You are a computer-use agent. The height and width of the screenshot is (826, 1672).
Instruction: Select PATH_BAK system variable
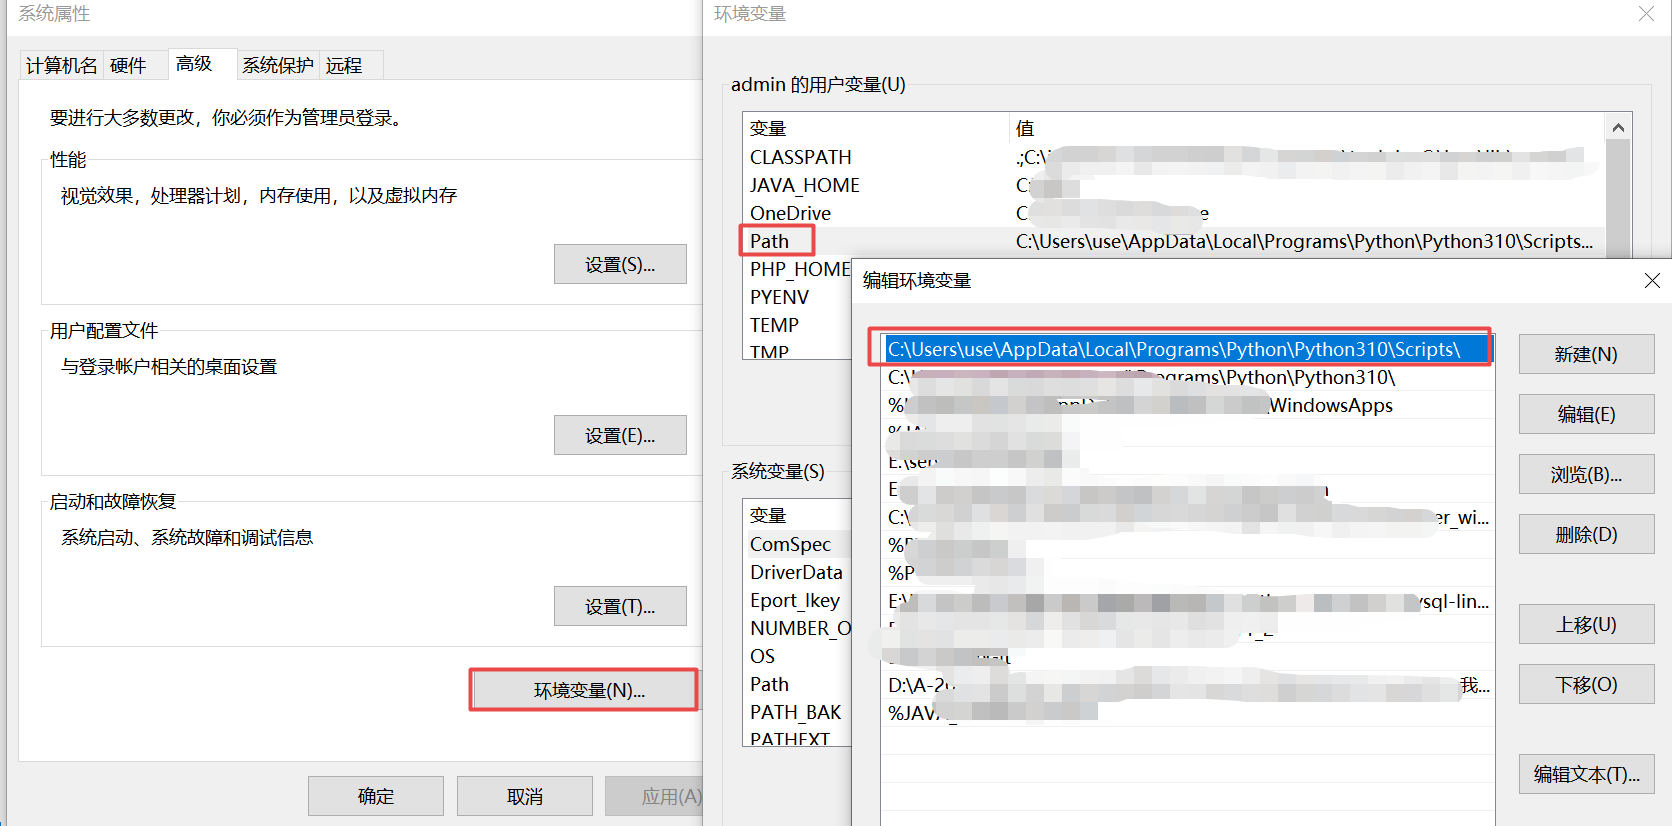point(798,712)
